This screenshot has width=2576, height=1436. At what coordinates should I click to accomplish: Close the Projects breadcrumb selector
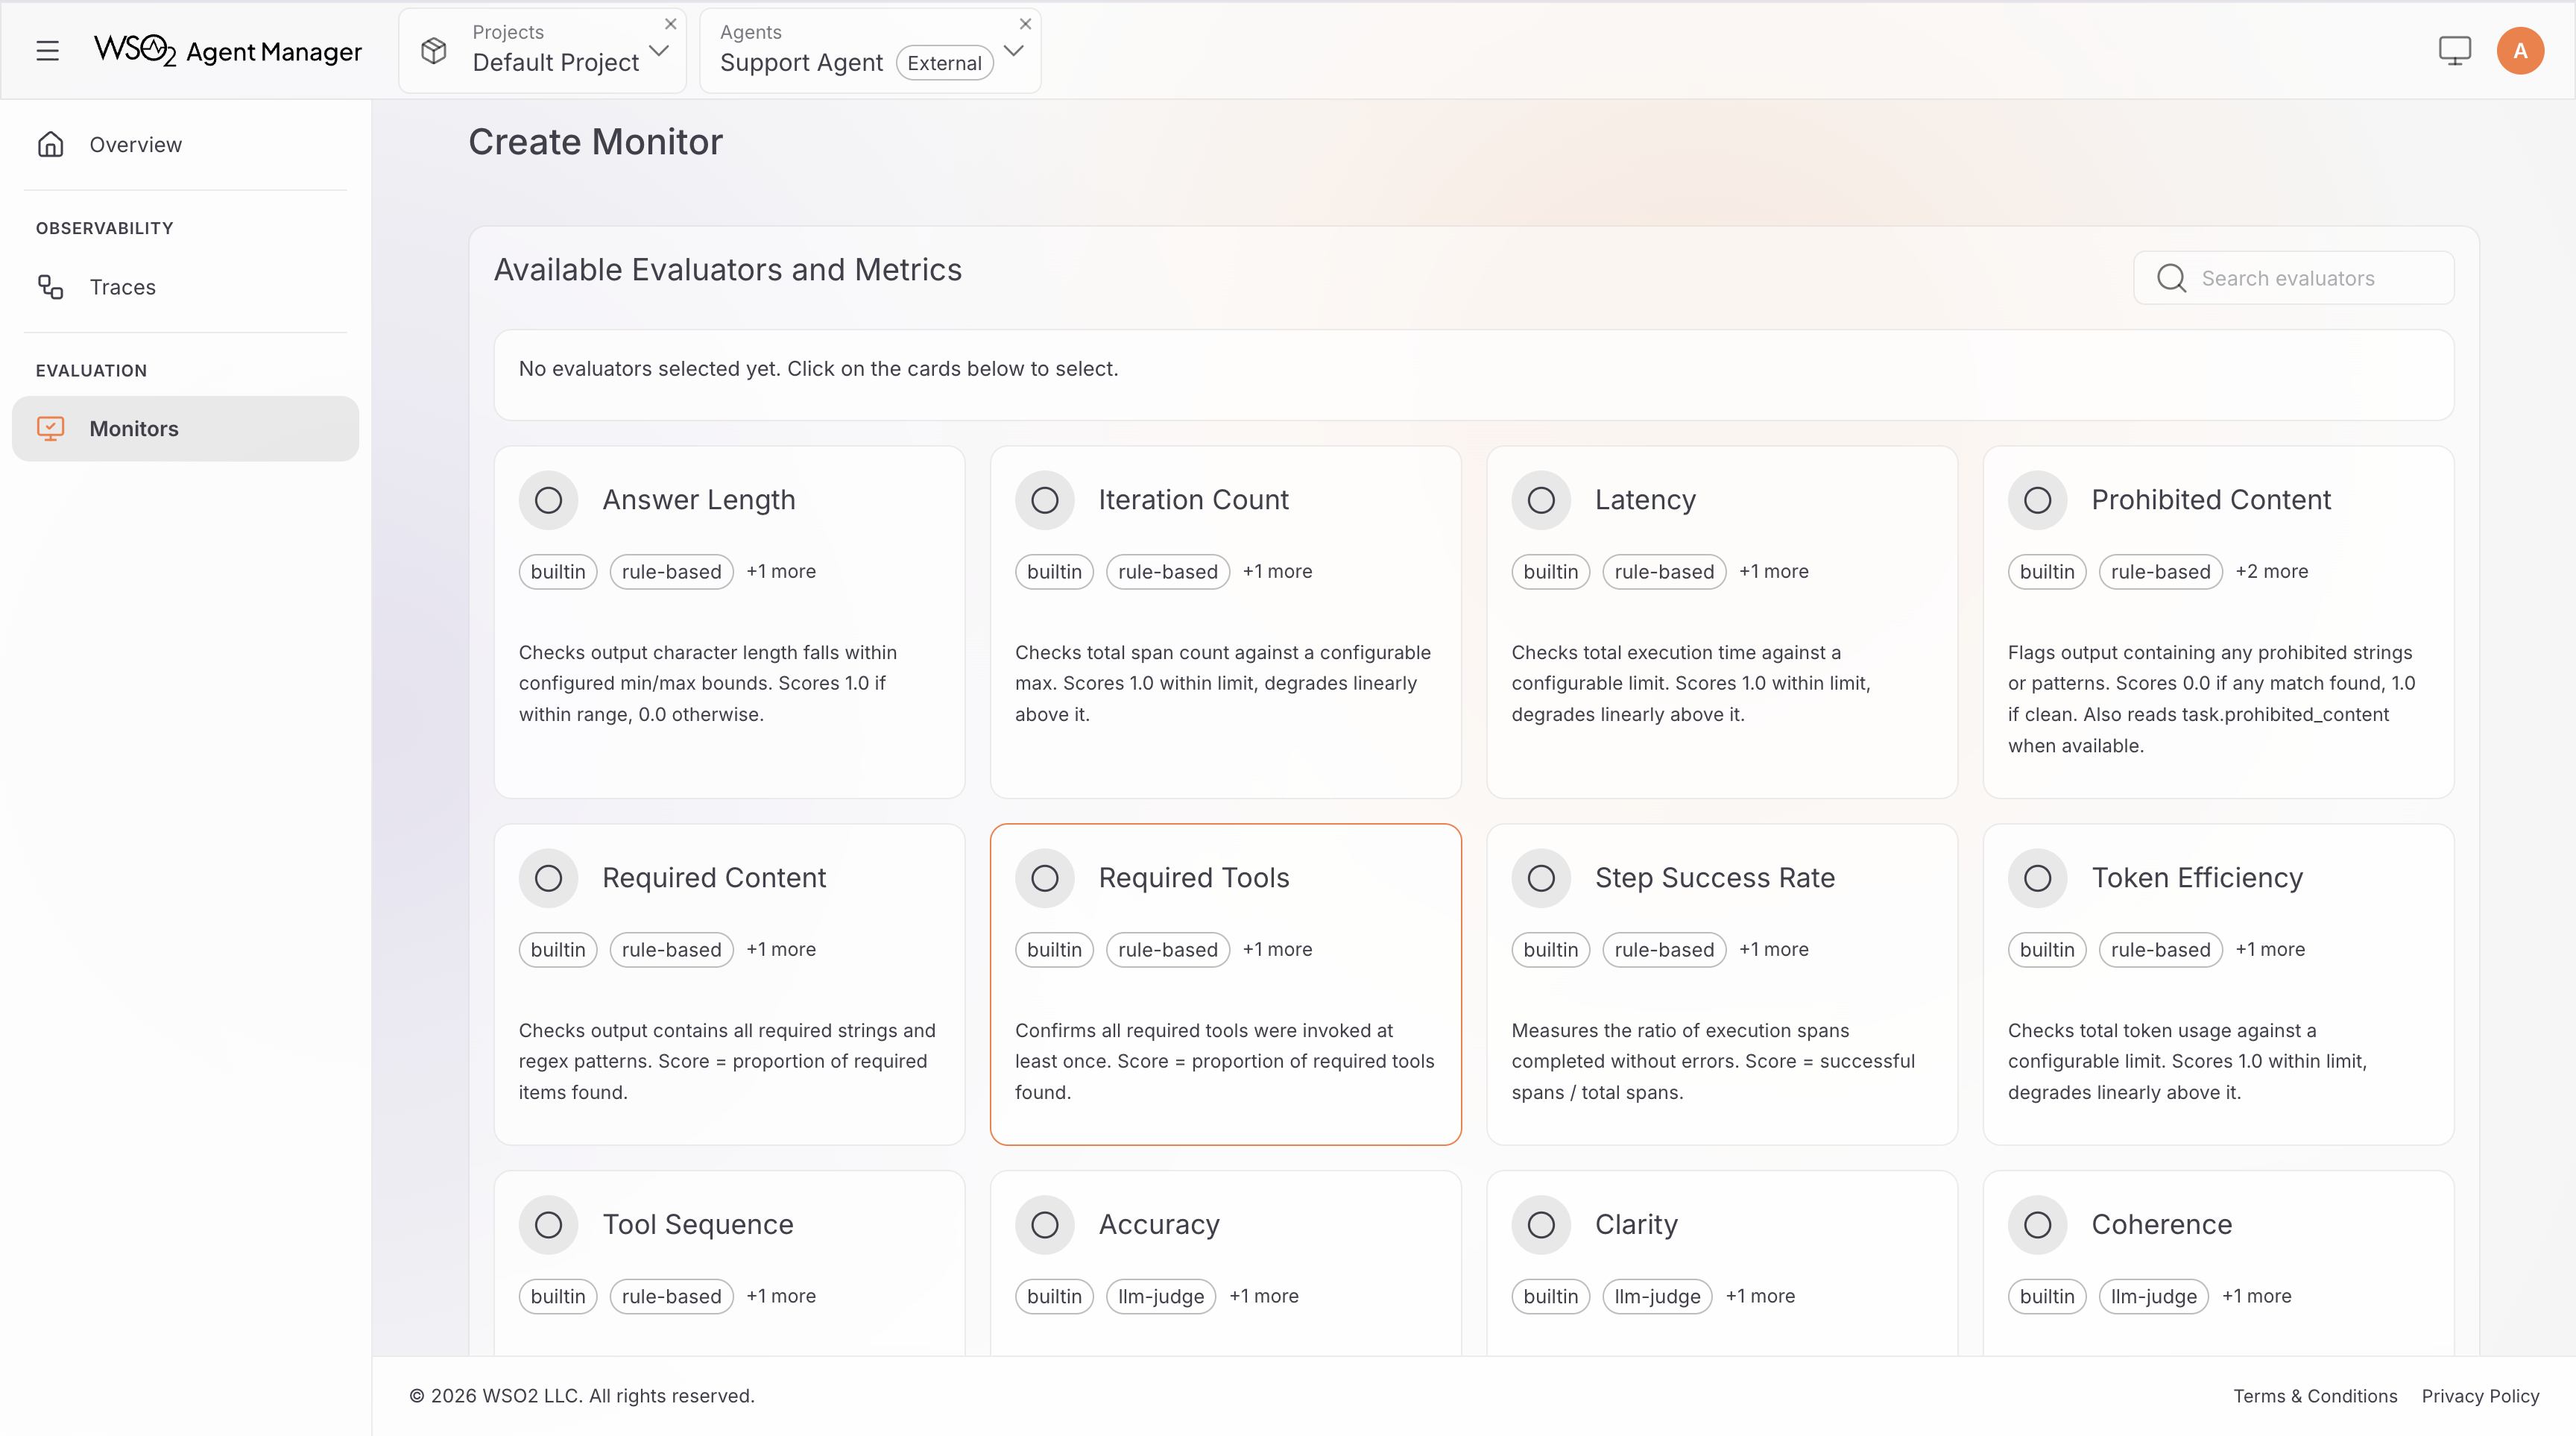(x=671, y=24)
